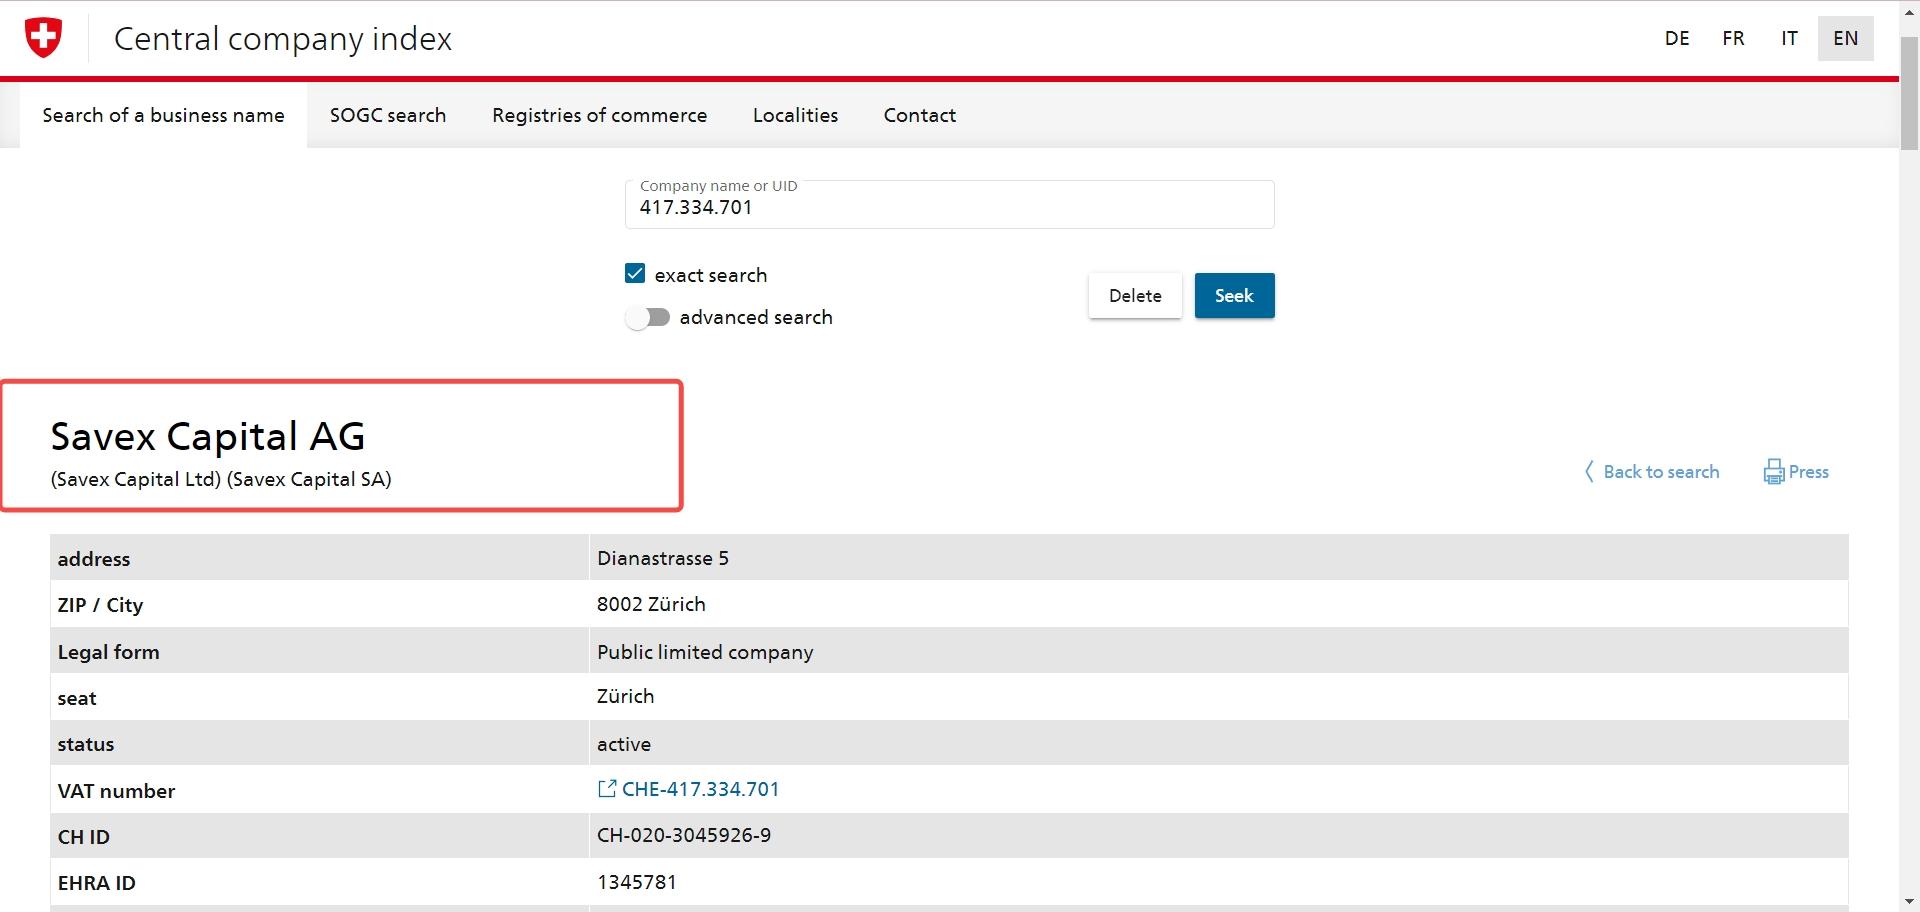
Task: Click the status value active
Action: coord(624,744)
